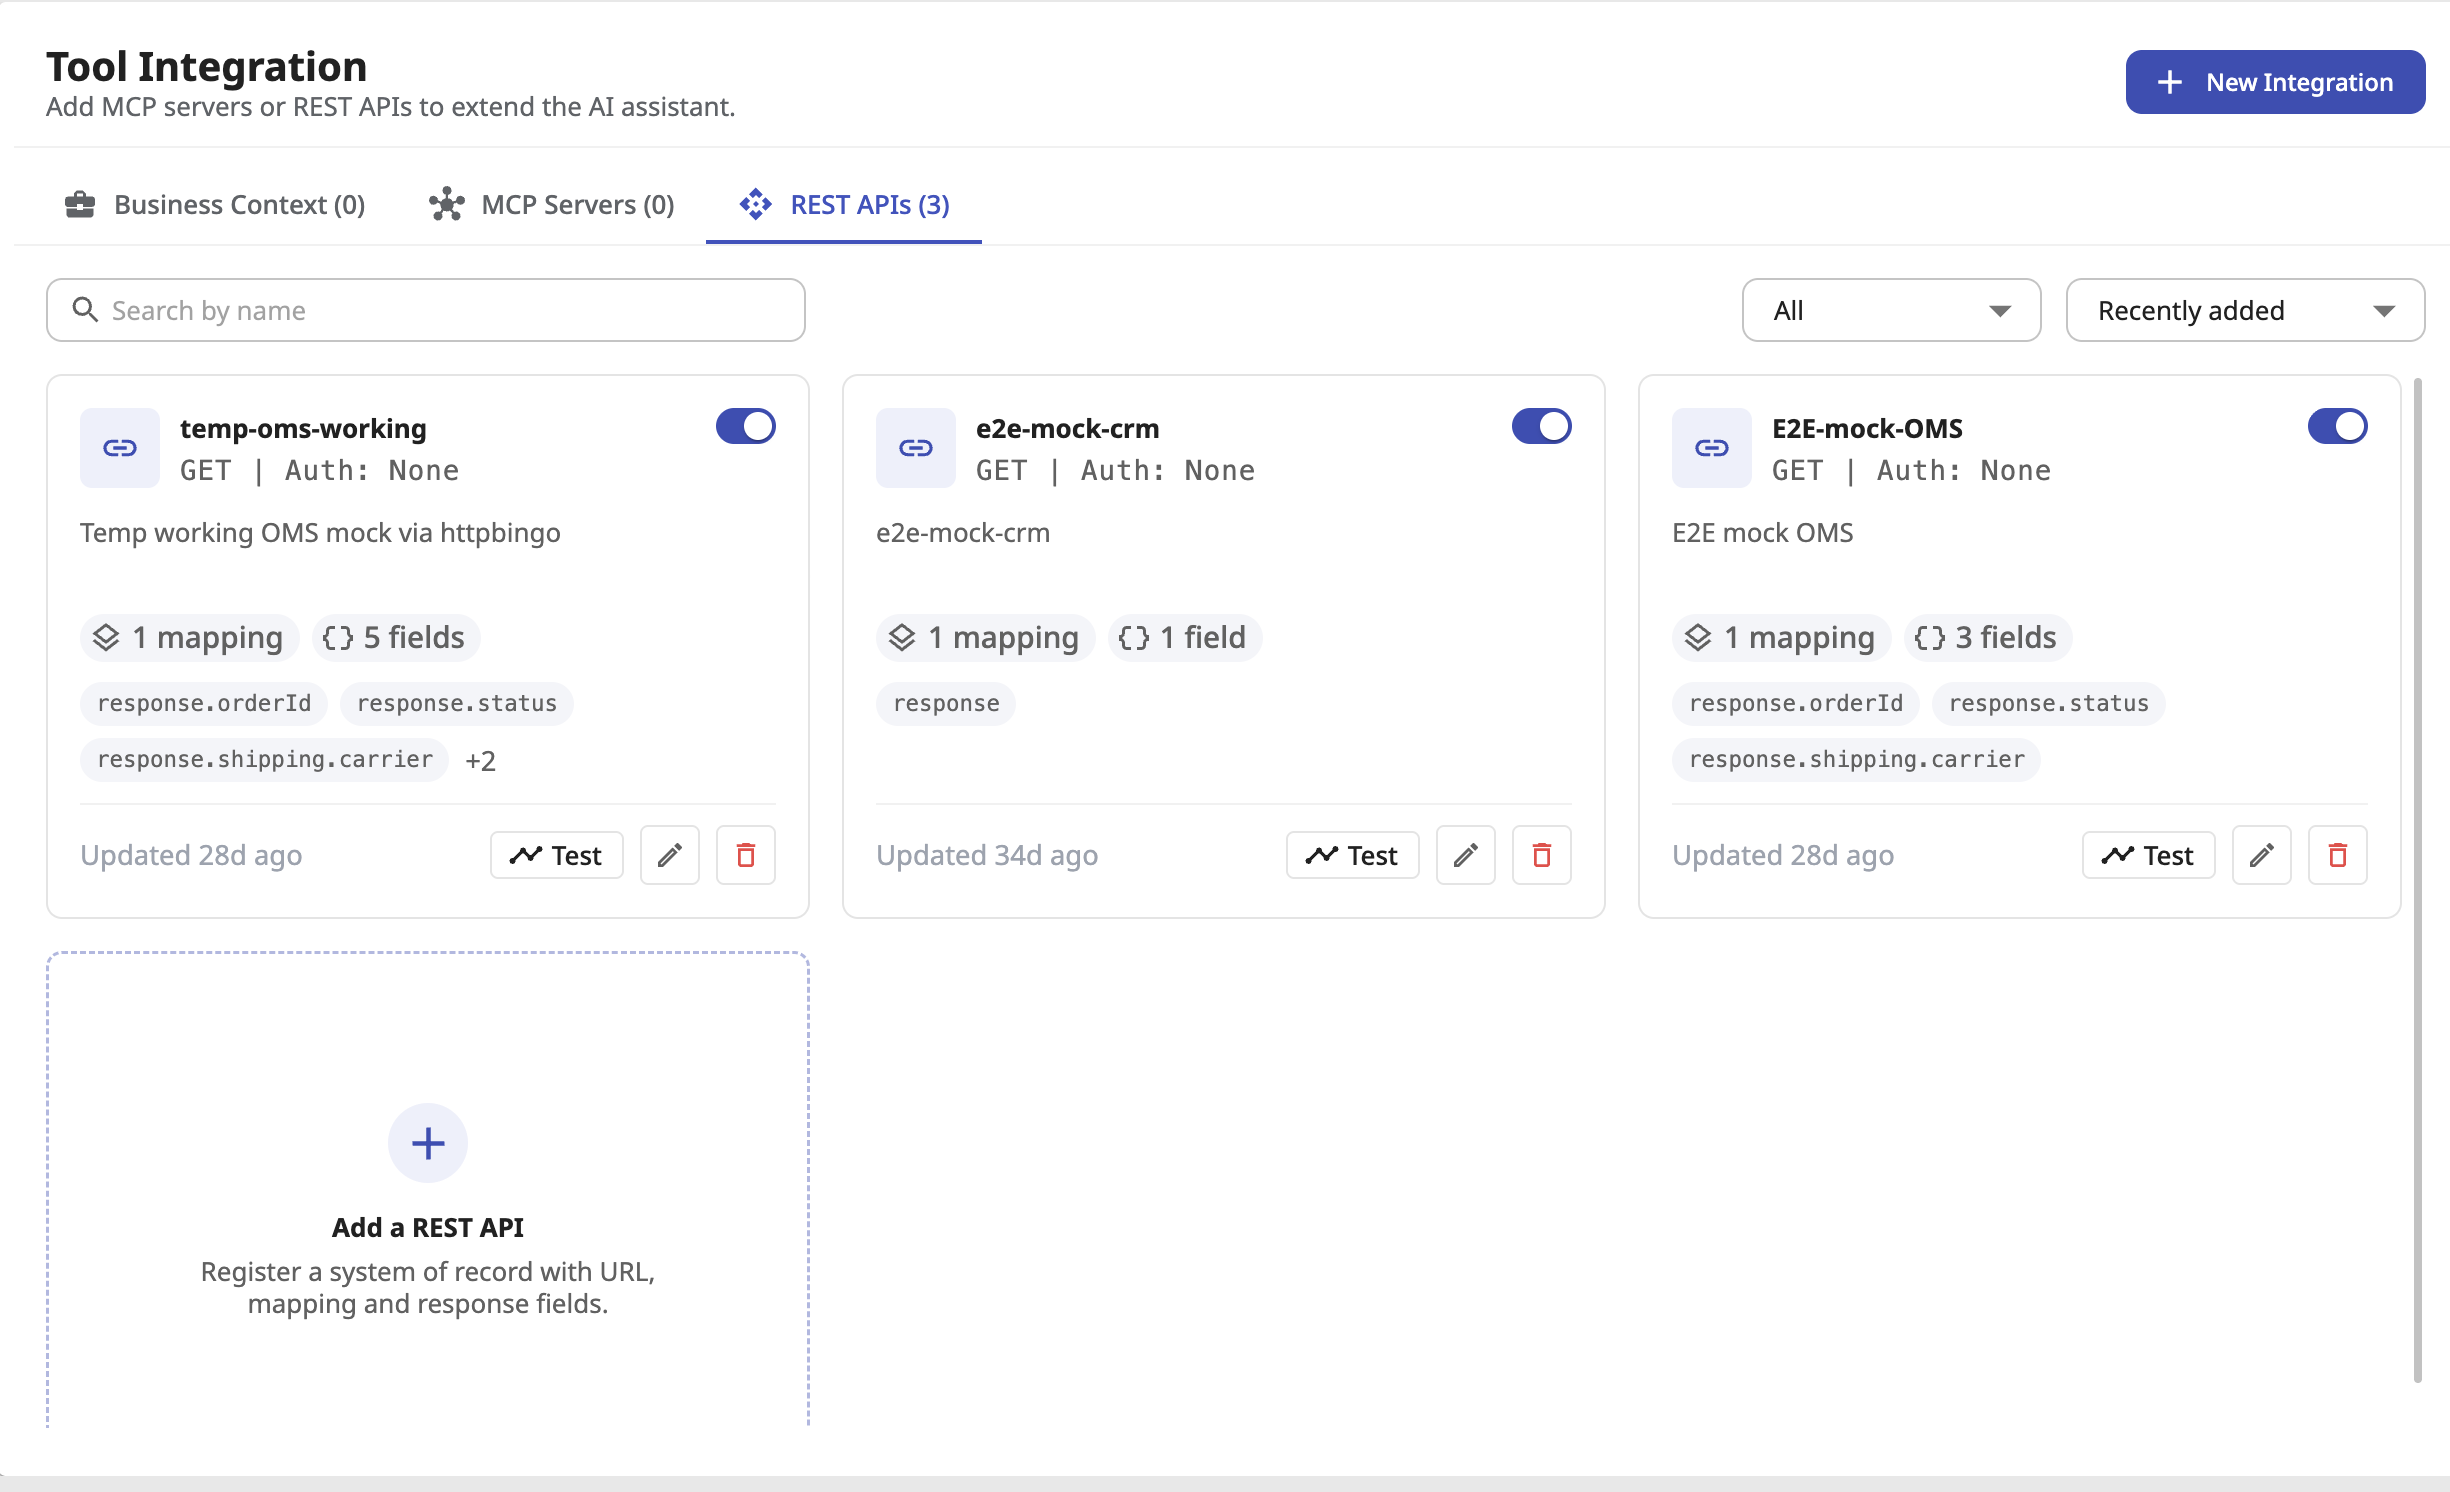Viewport: 2450px width, 1492px height.
Task: Edit e2e-mock-crm with pencil icon
Action: [1466, 855]
